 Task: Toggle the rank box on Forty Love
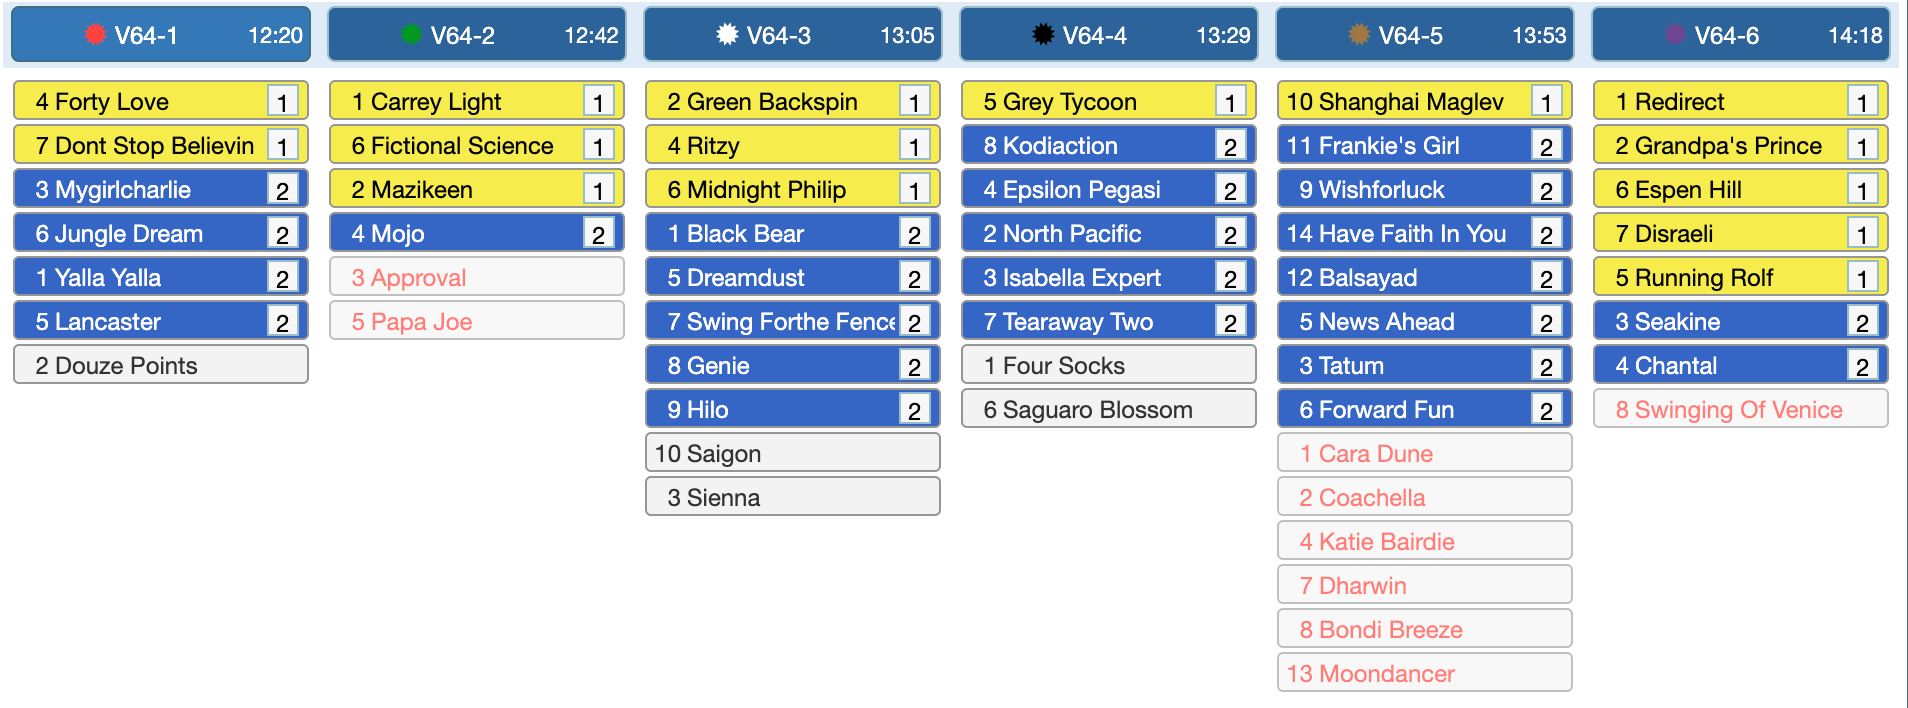pos(283,101)
